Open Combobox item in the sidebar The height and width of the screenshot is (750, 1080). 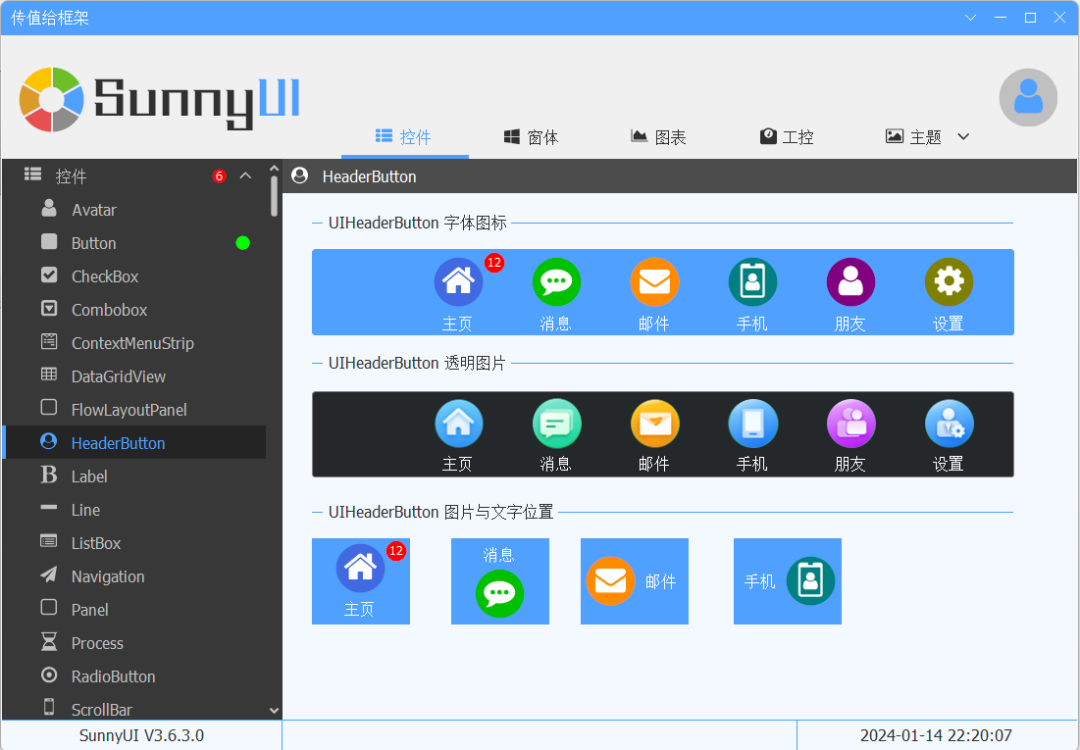[109, 310]
